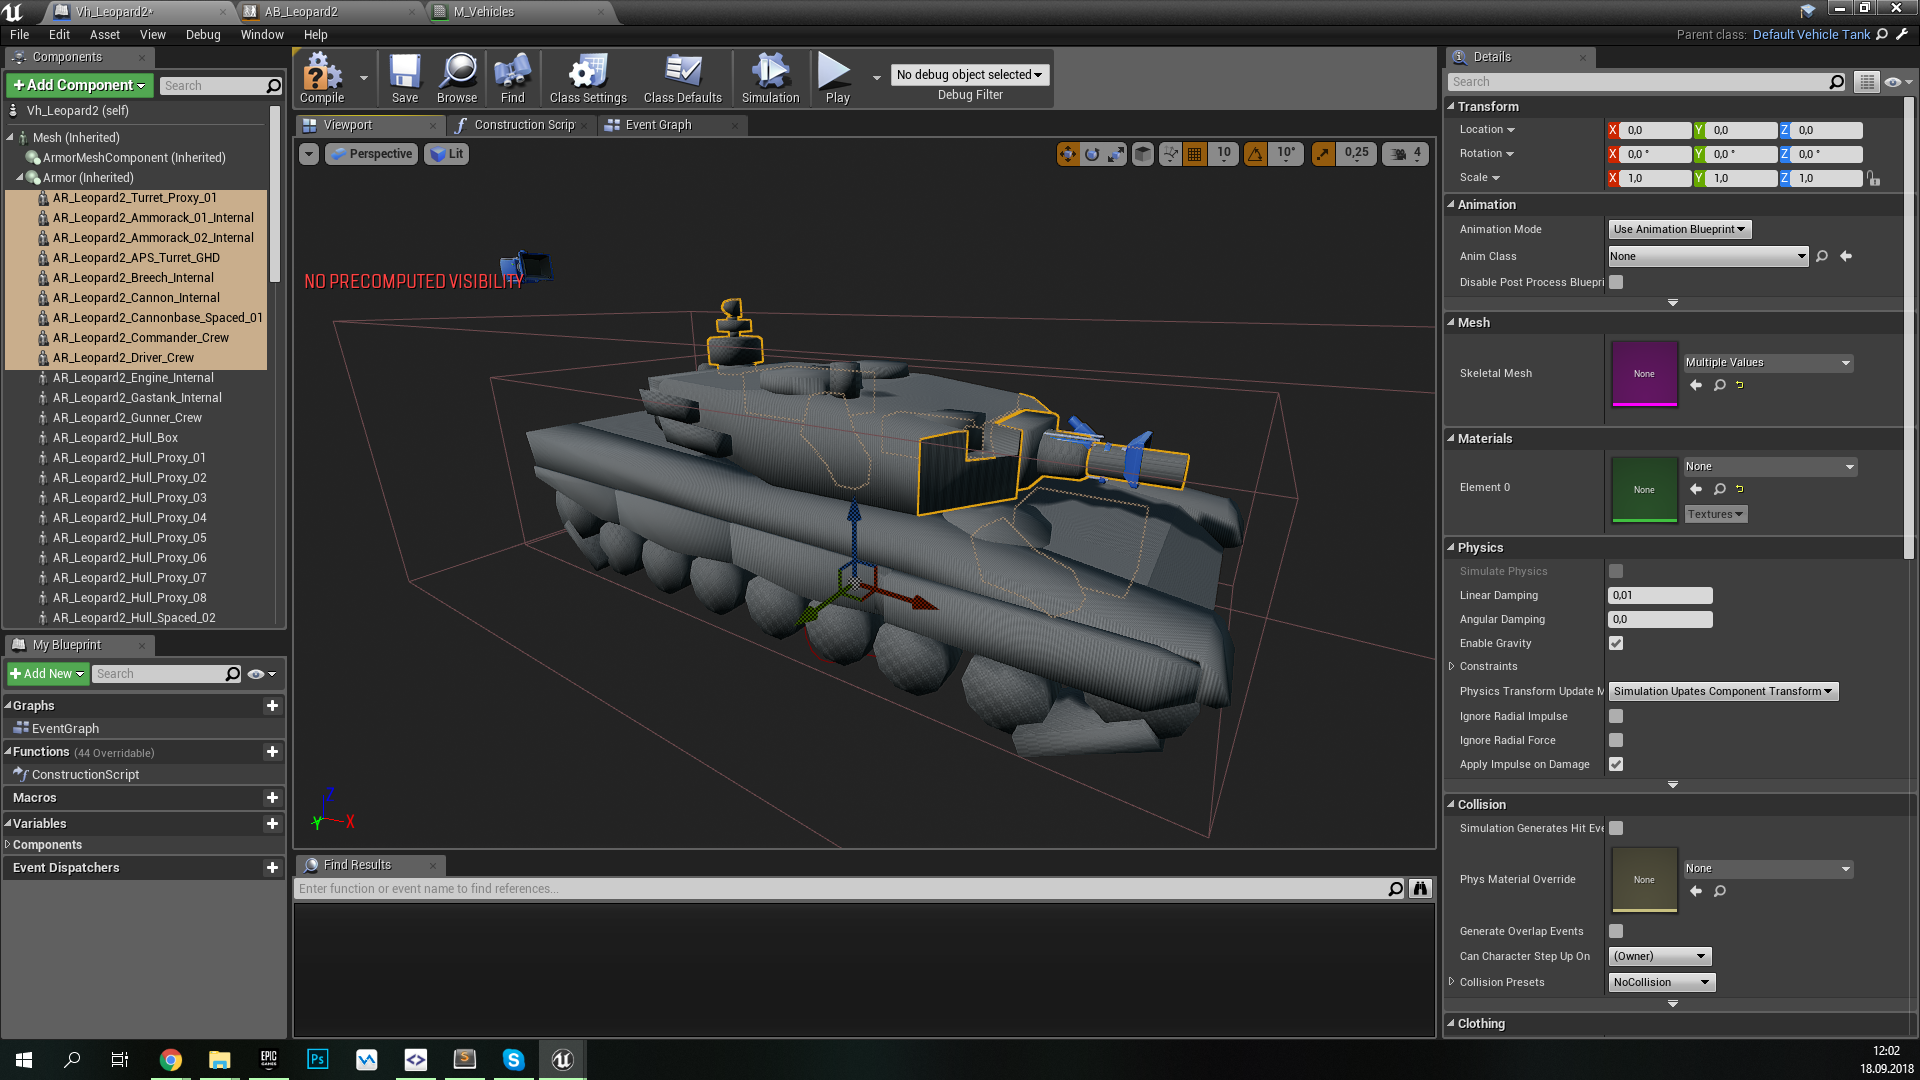1920x1080 pixels.
Task: Enable Simulate Physics checkbox
Action: click(x=1615, y=570)
